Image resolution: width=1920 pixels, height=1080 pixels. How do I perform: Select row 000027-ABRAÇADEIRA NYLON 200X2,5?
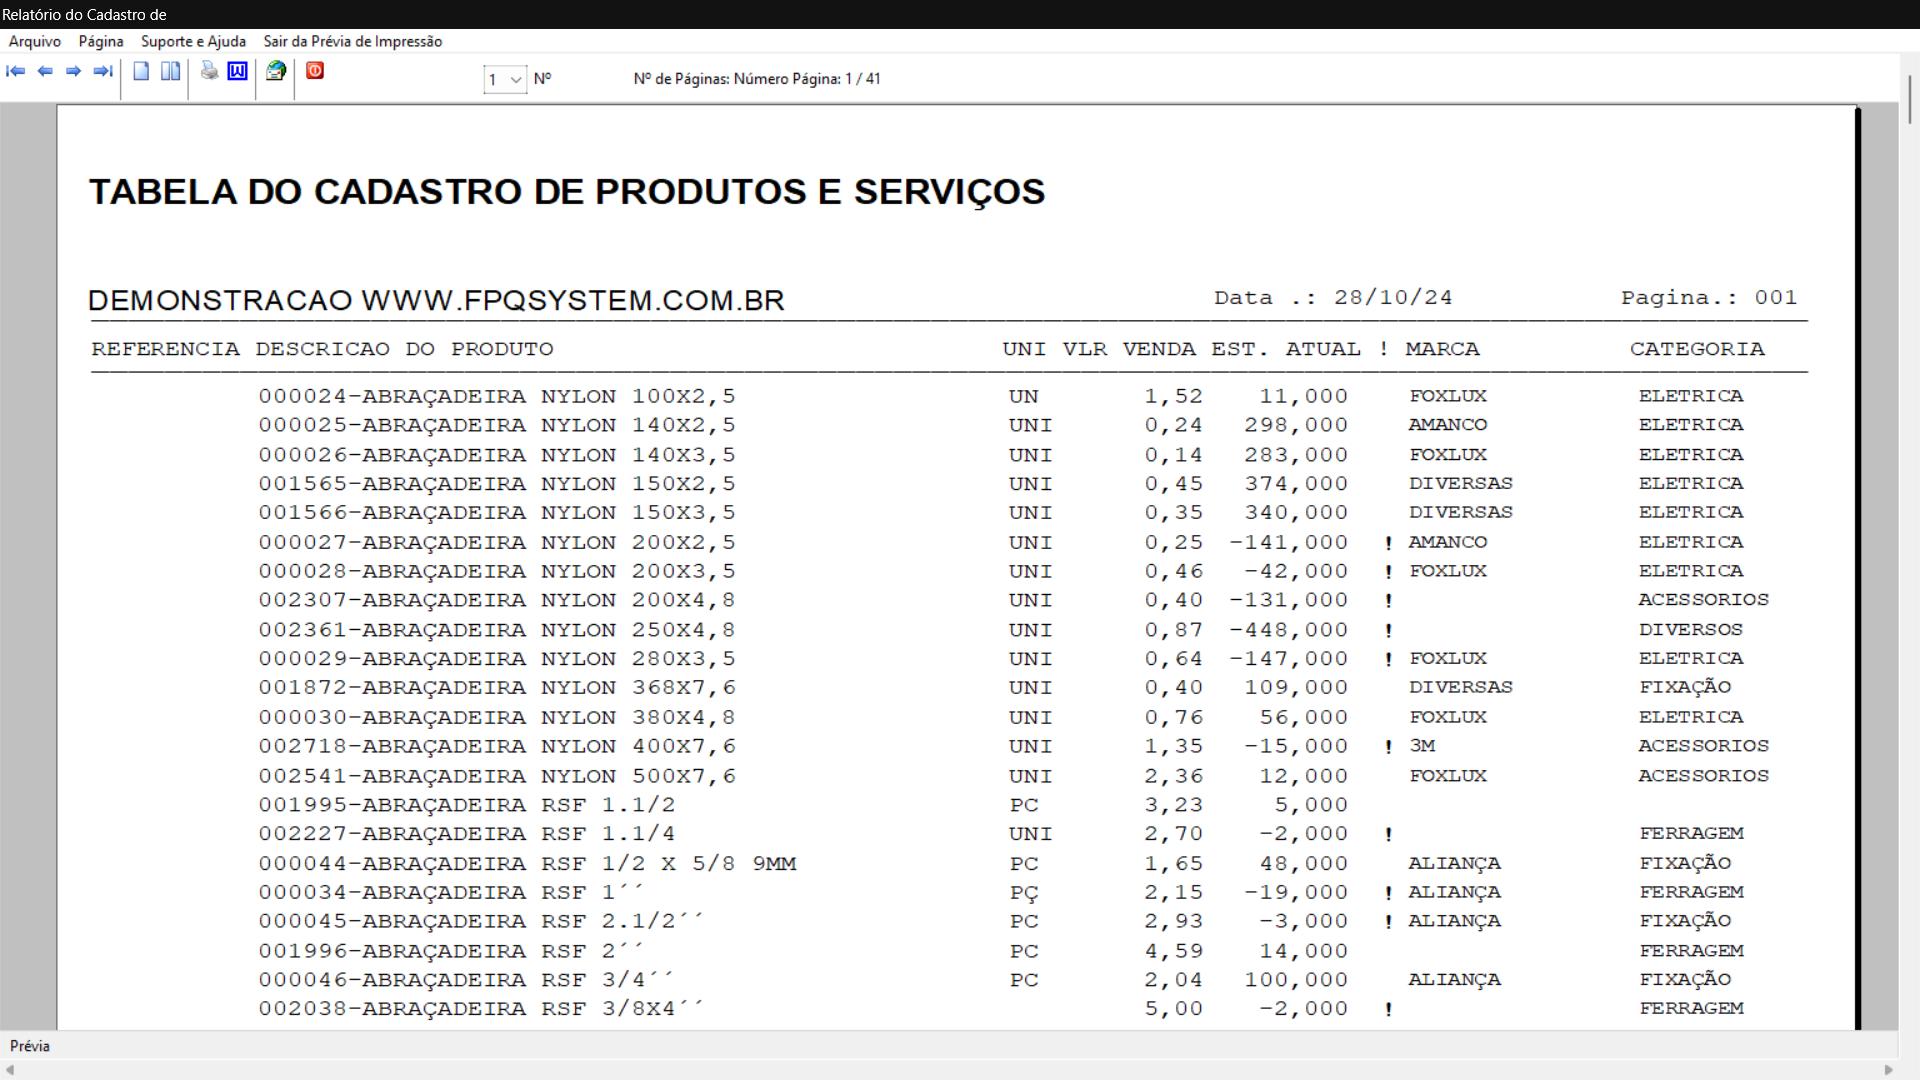[1001, 542]
